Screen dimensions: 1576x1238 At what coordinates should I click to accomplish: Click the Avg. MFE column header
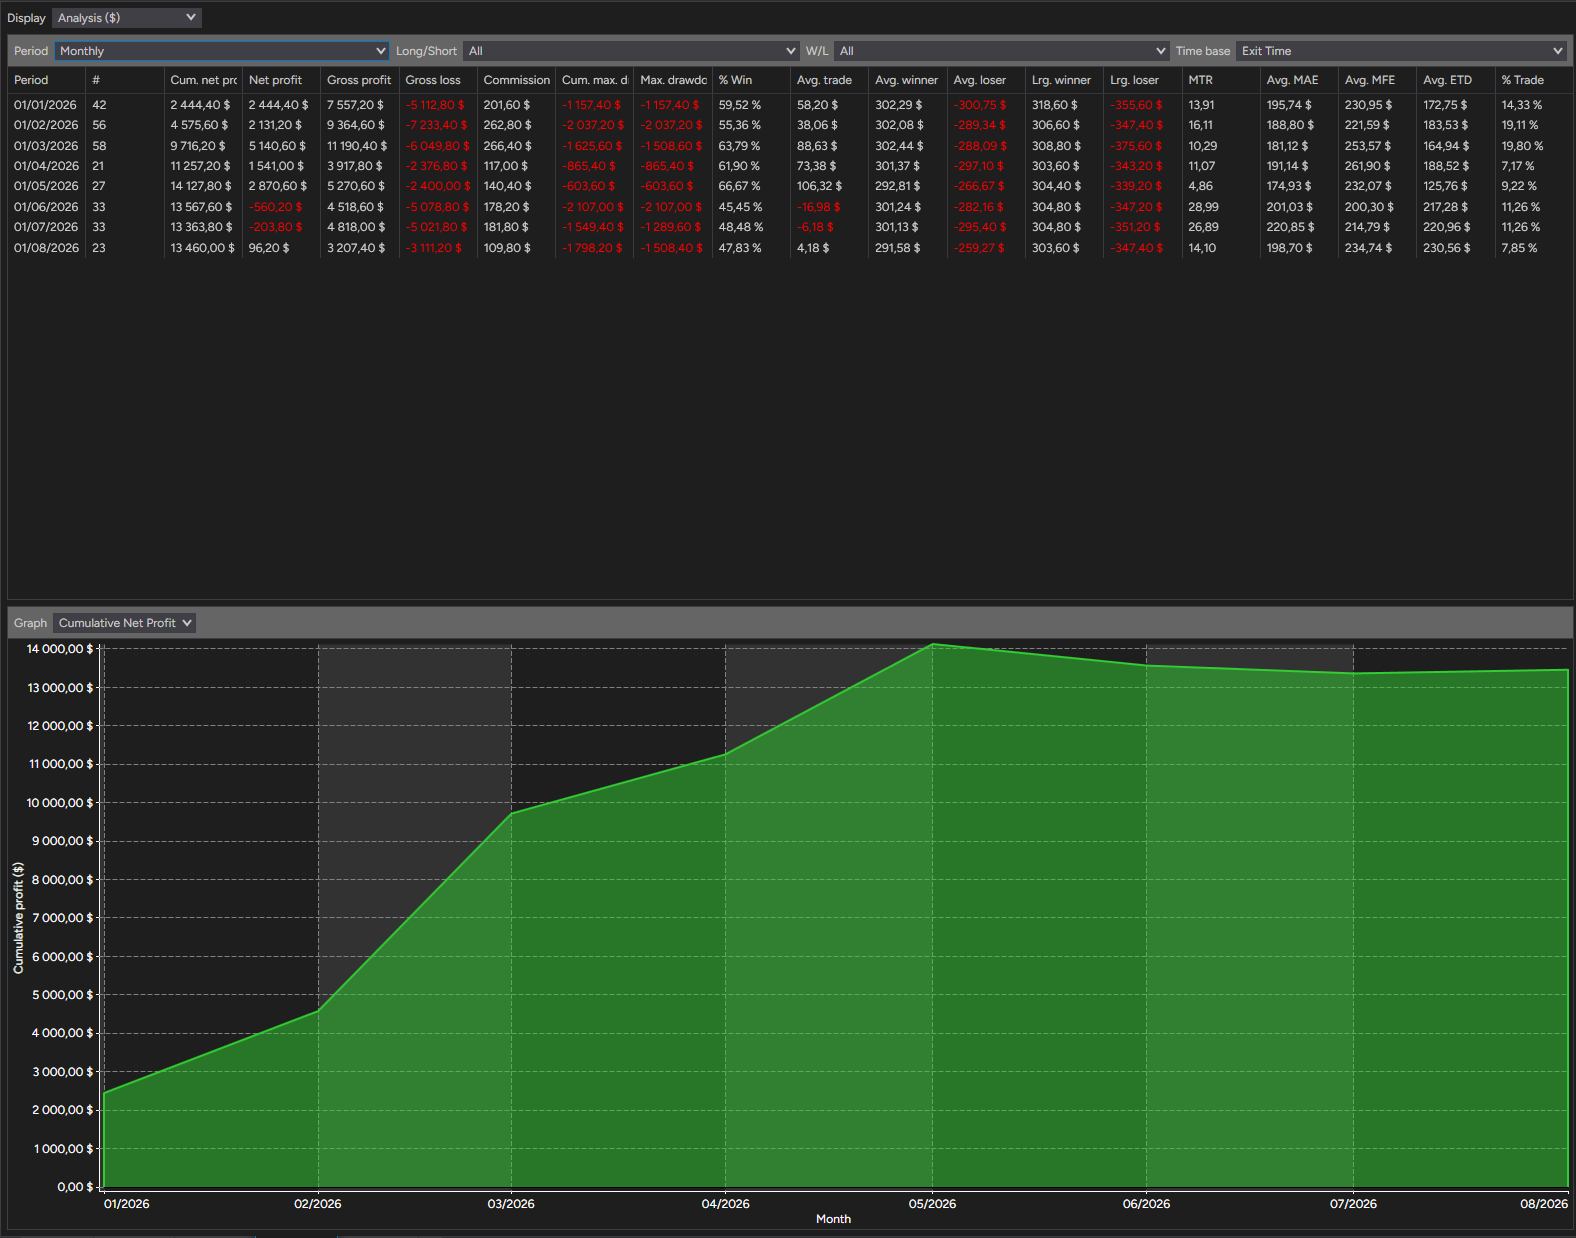[x=1378, y=80]
